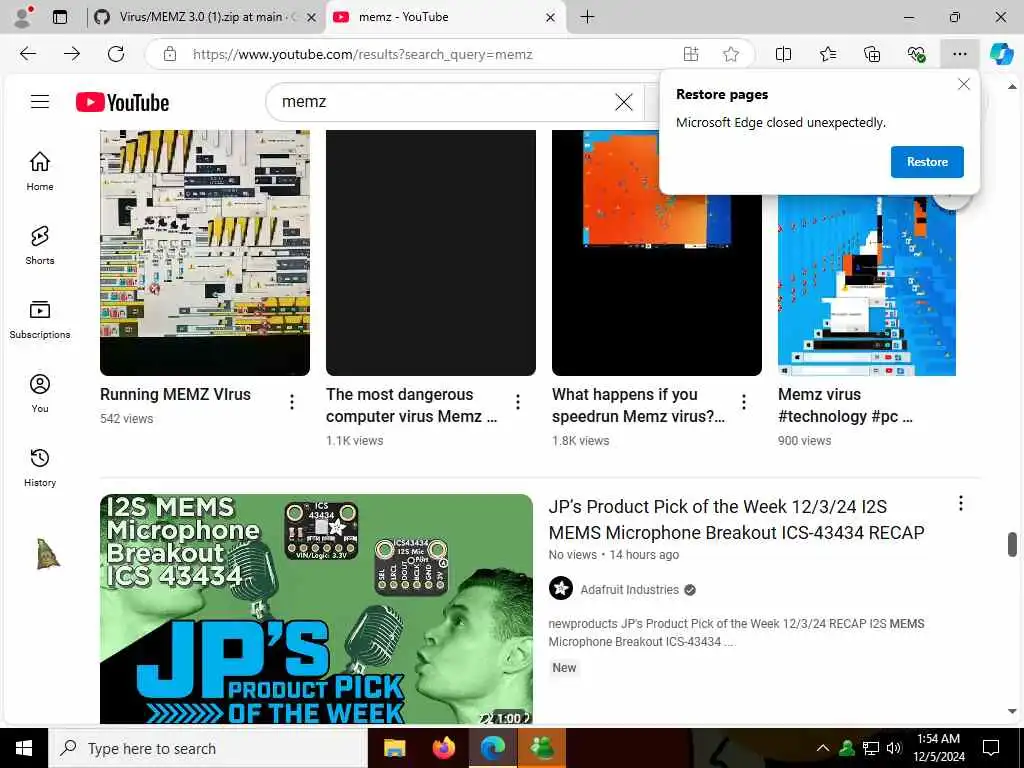The image size is (1024, 768).
Task: Open History in the YouTube sidebar
Action: pos(40,468)
